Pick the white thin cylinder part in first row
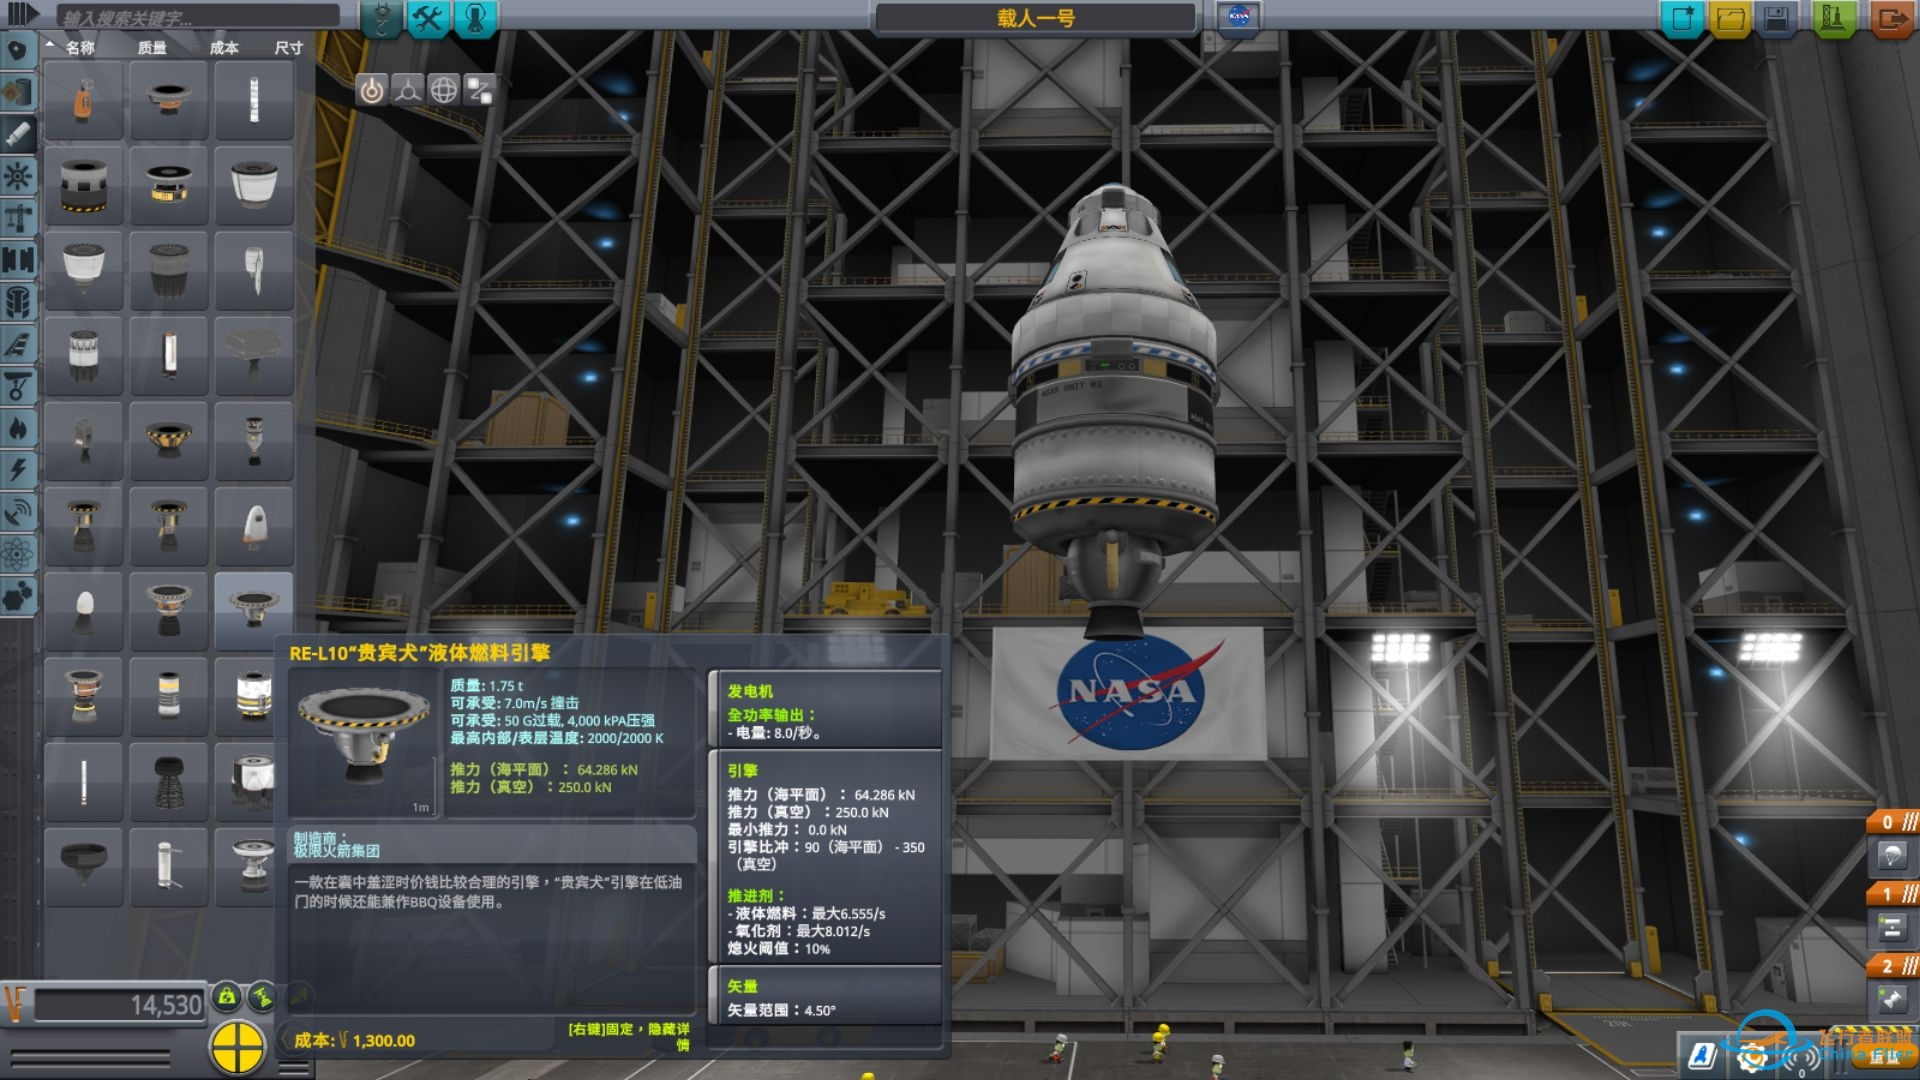 point(254,101)
